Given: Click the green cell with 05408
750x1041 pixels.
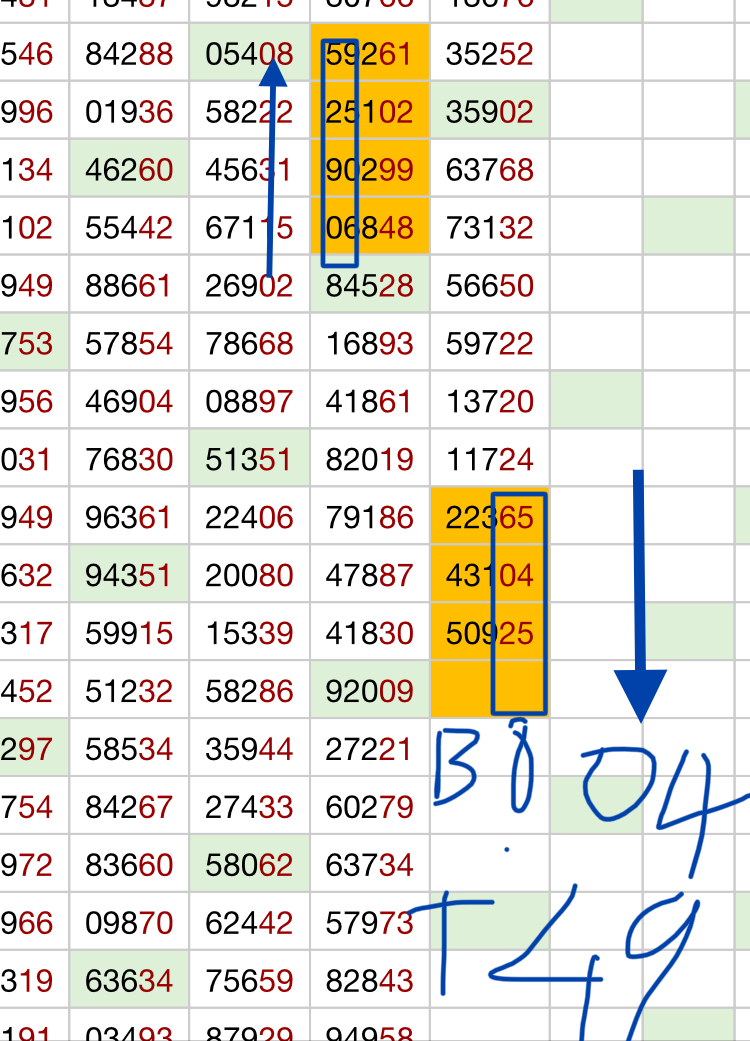Looking at the screenshot, I should 250,52.
